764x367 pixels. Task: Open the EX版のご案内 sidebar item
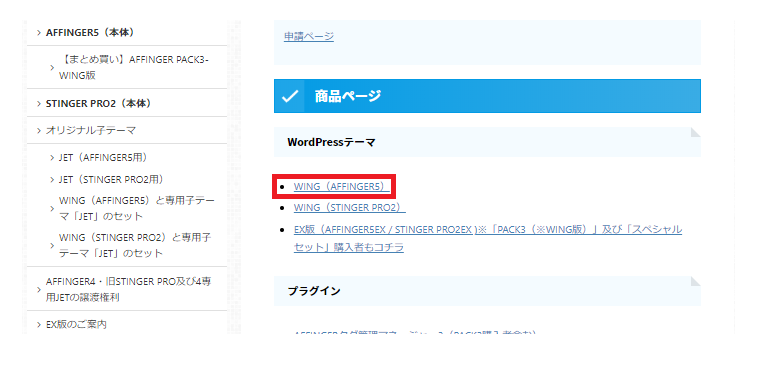click(76, 324)
